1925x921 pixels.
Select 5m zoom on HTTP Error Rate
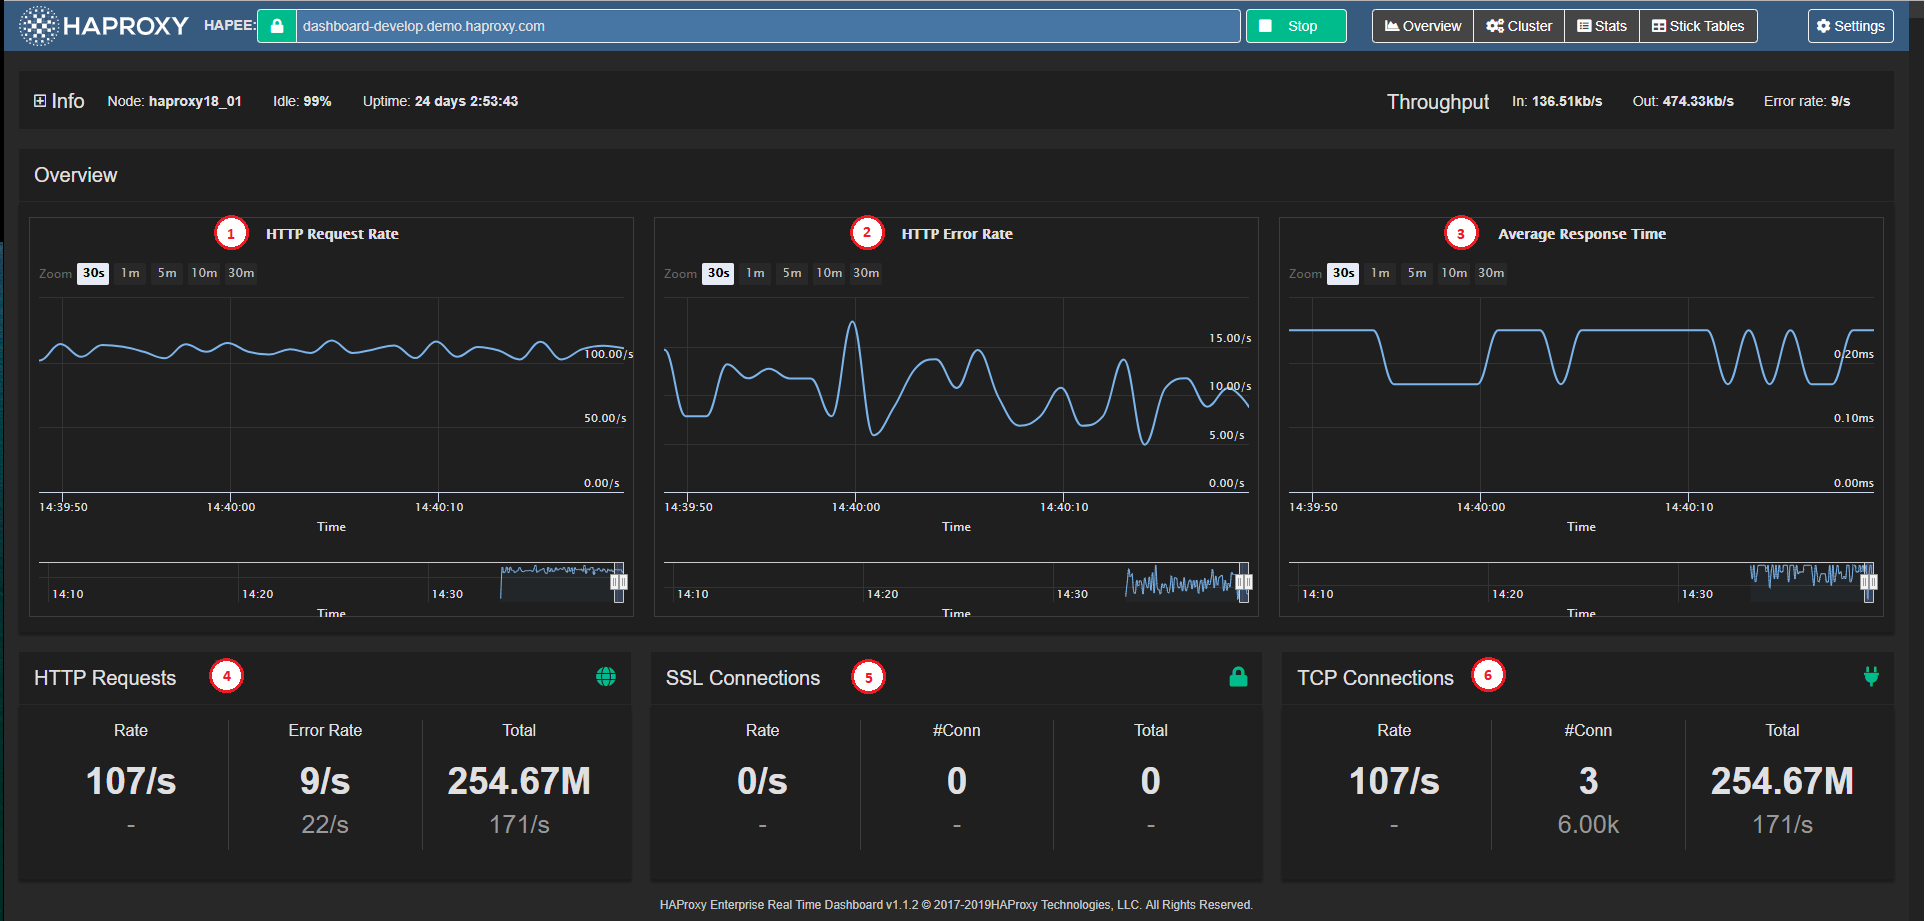pyautogui.click(x=792, y=273)
